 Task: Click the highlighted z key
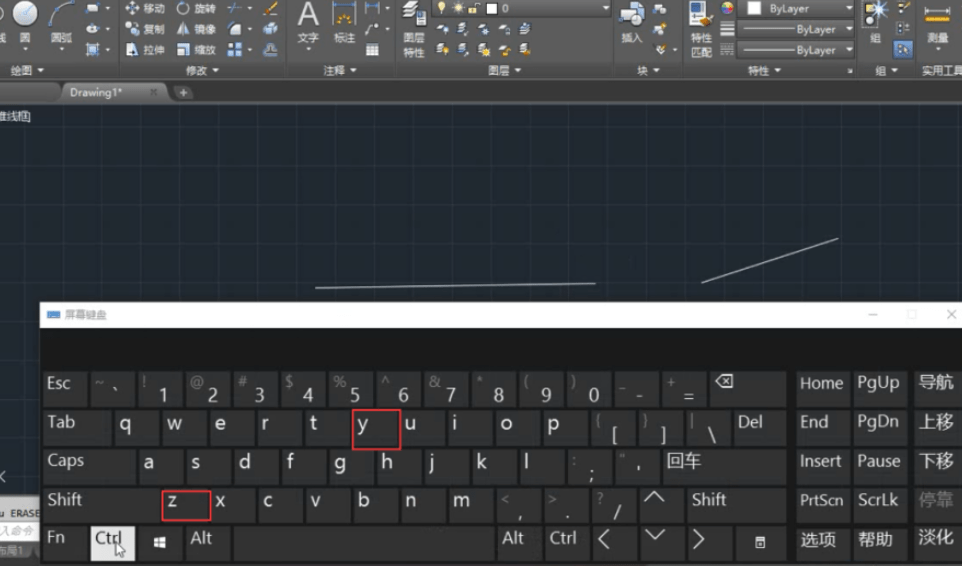(187, 506)
